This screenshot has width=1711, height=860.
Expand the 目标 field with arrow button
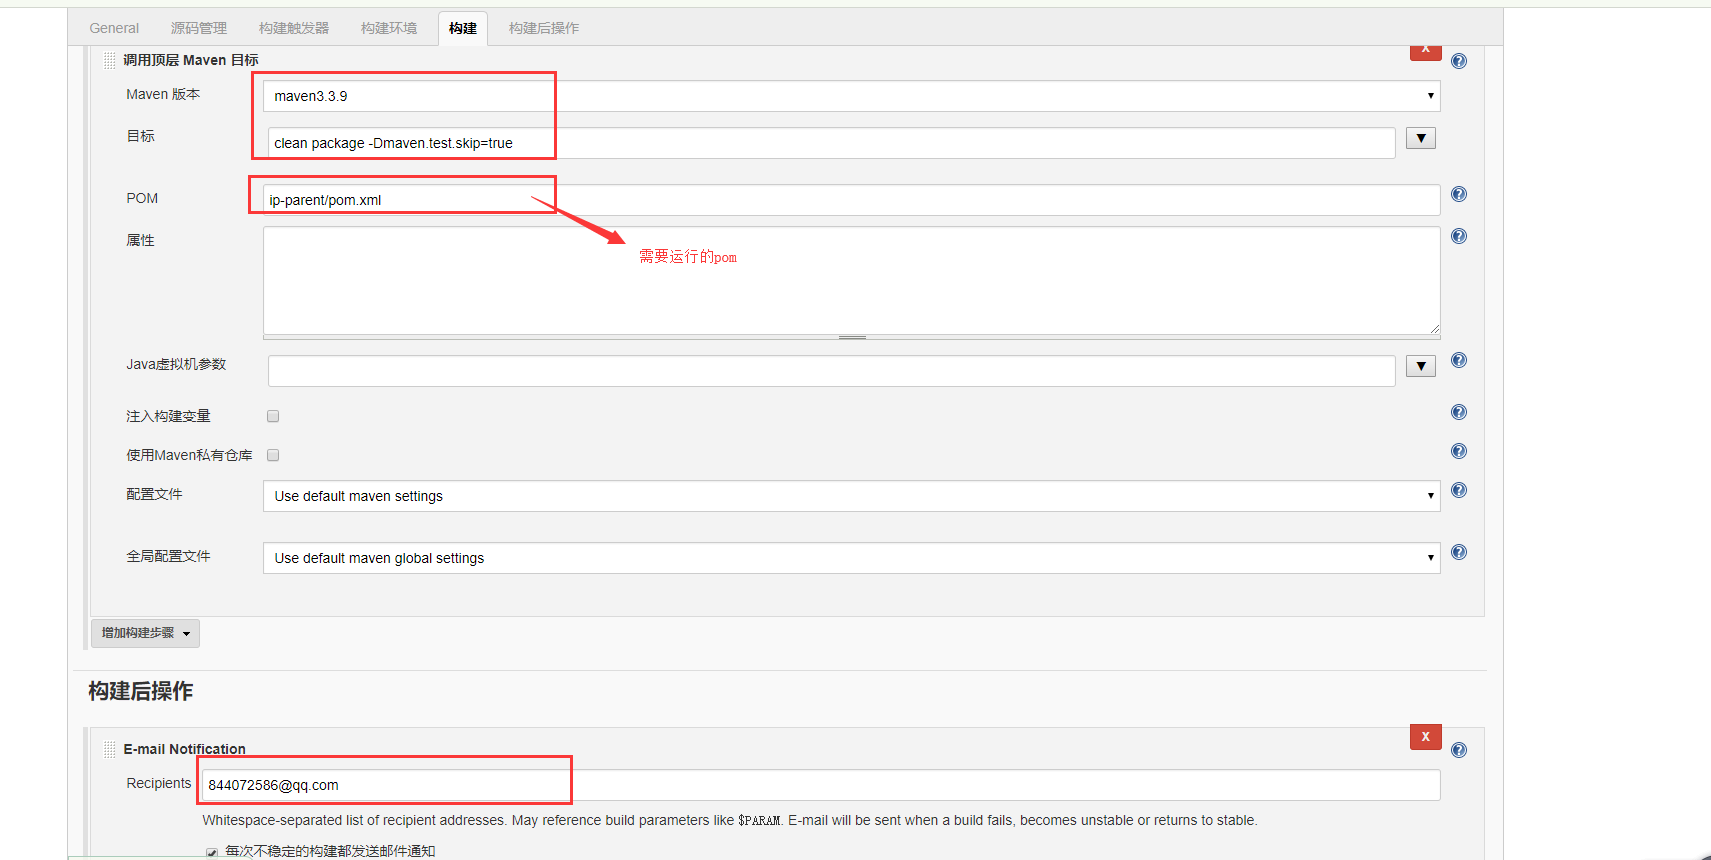point(1420,138)
